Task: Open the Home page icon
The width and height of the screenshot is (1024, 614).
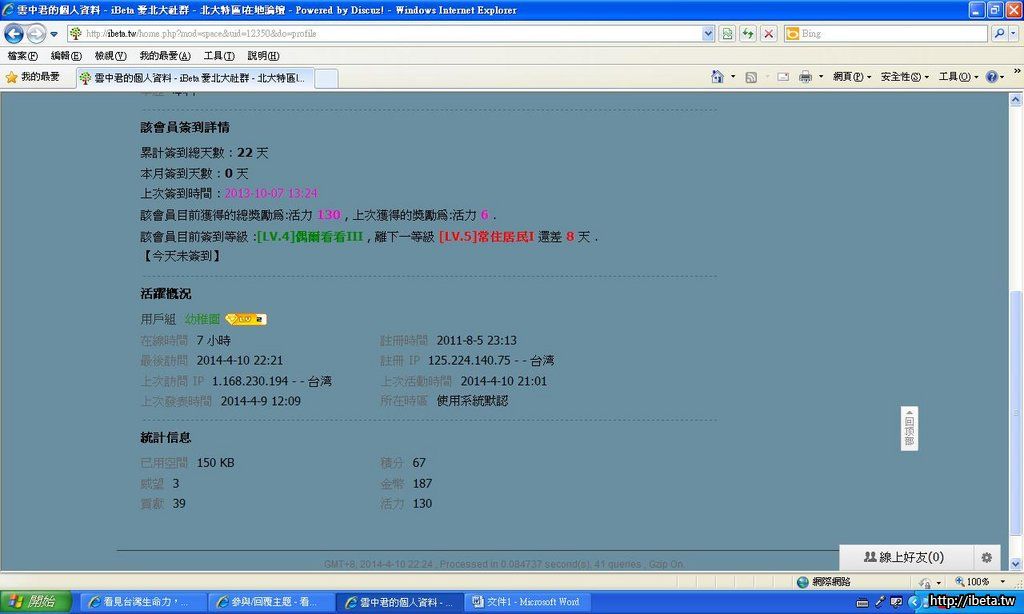Action: click(717, 77)
